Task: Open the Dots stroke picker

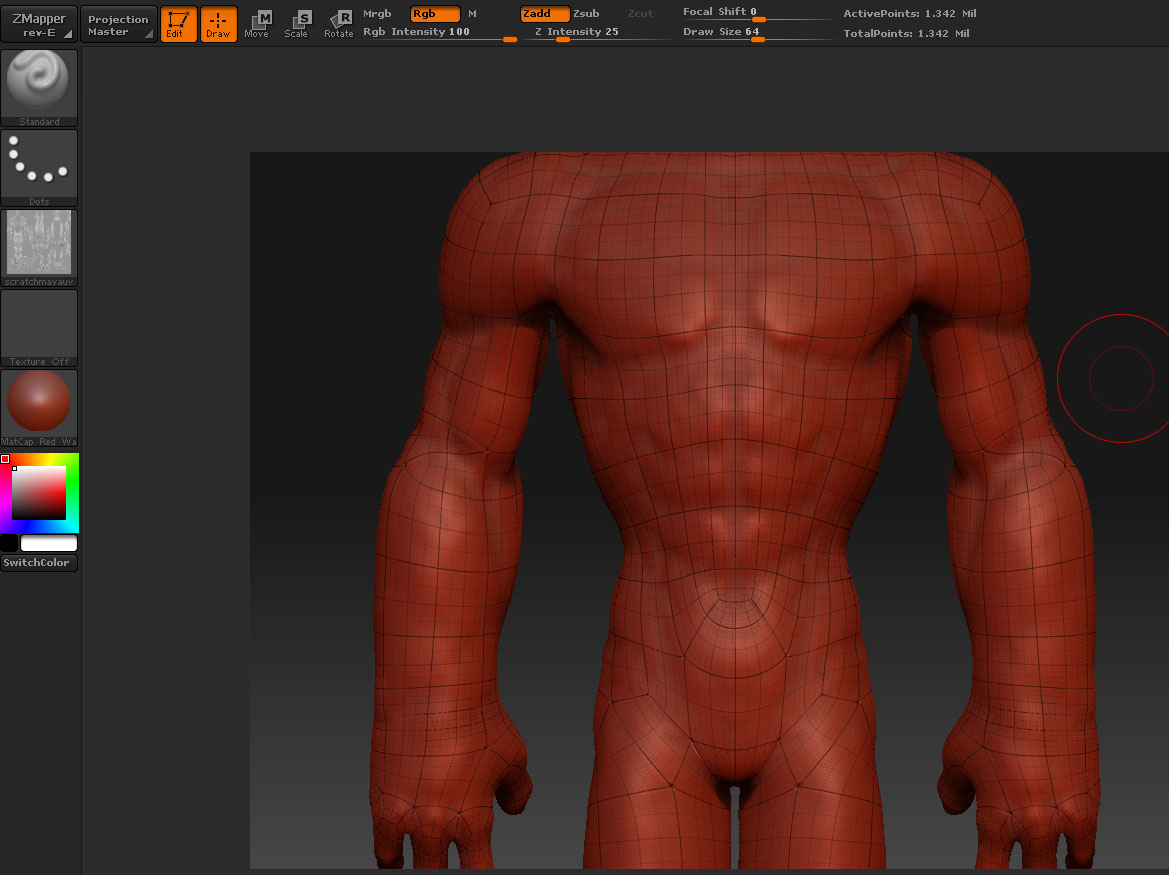Action: pos(39,168)
